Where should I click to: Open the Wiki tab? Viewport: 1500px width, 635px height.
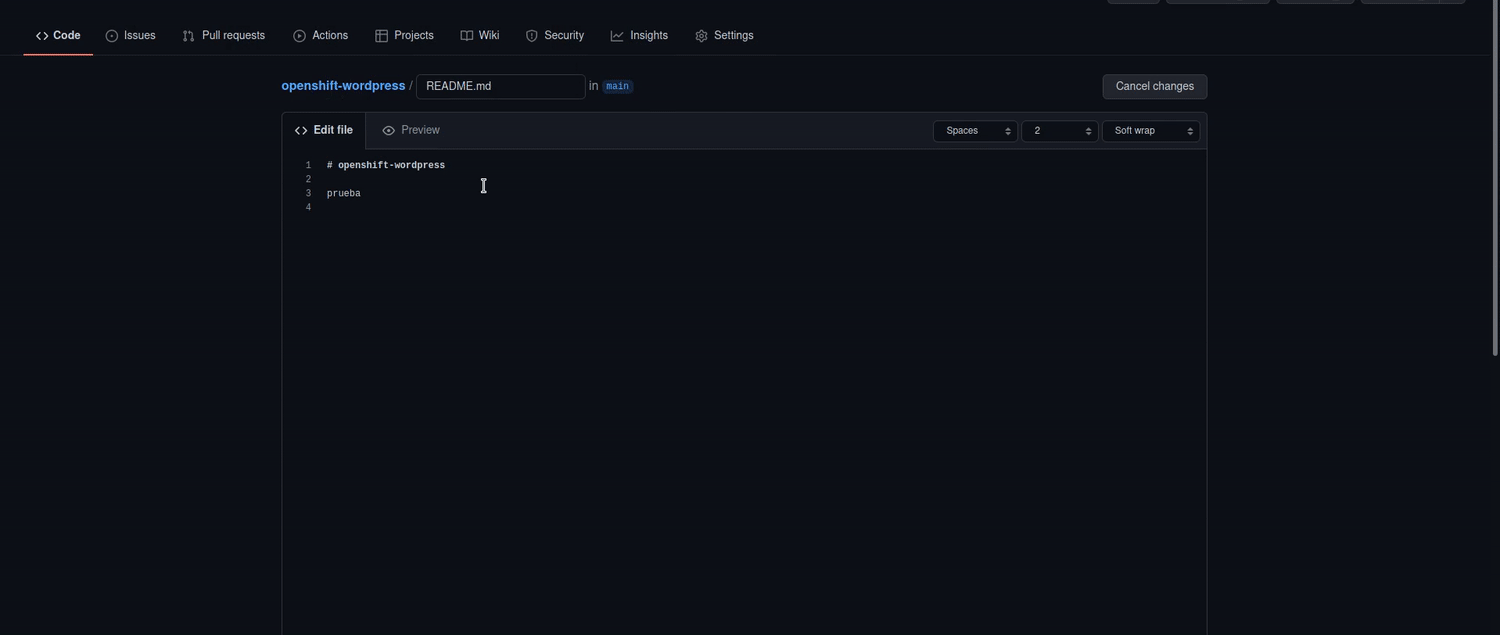479,36
